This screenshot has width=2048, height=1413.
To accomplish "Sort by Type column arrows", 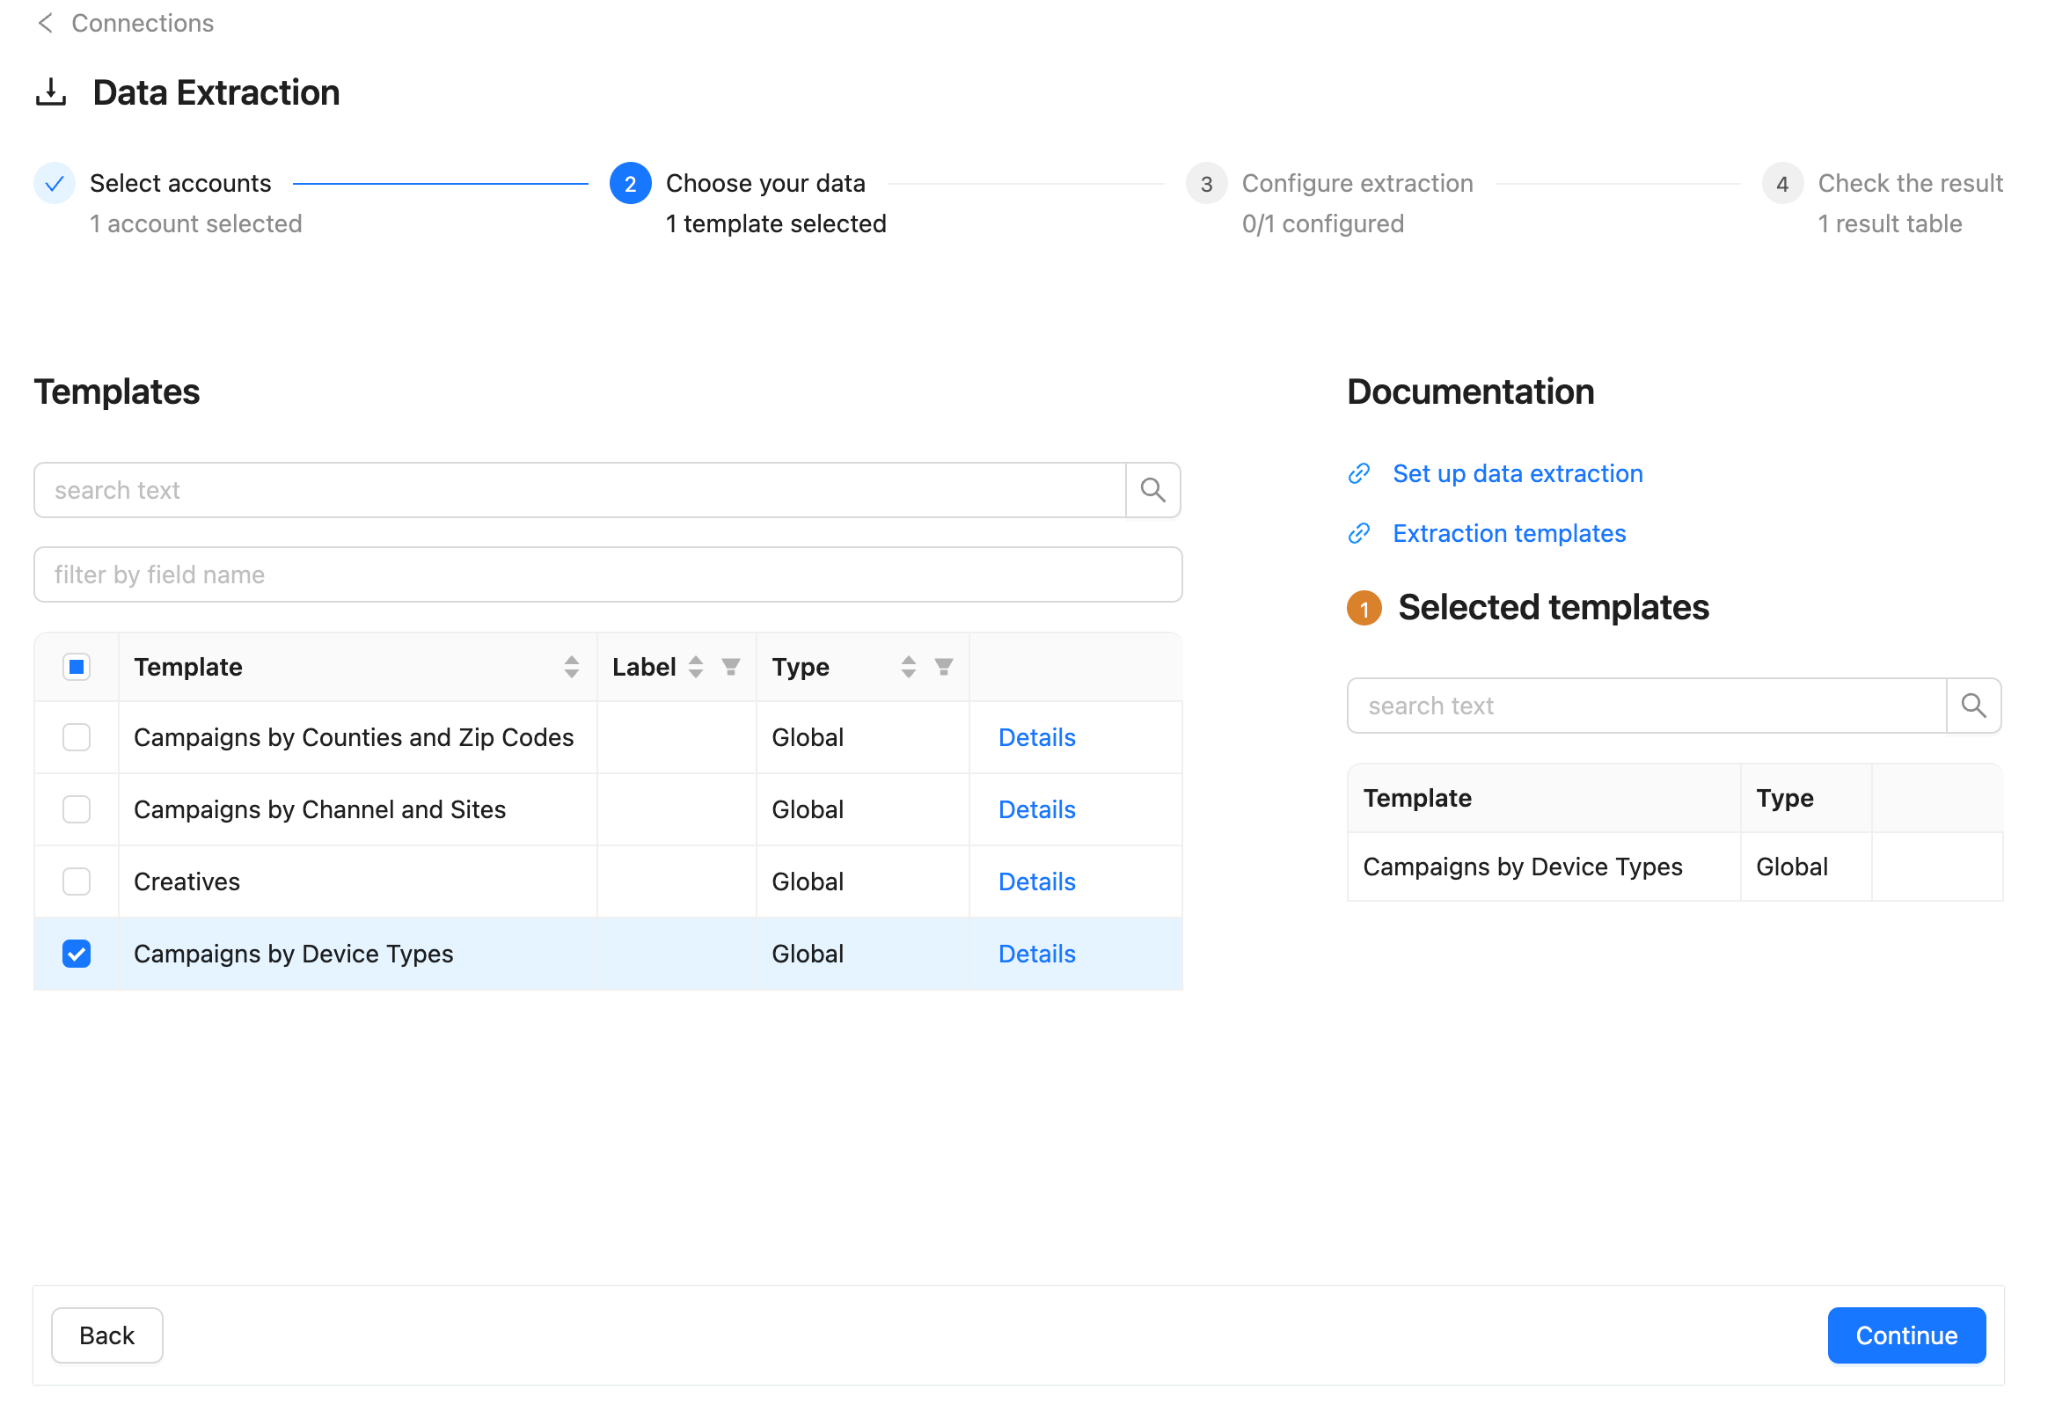I will 908,667.
